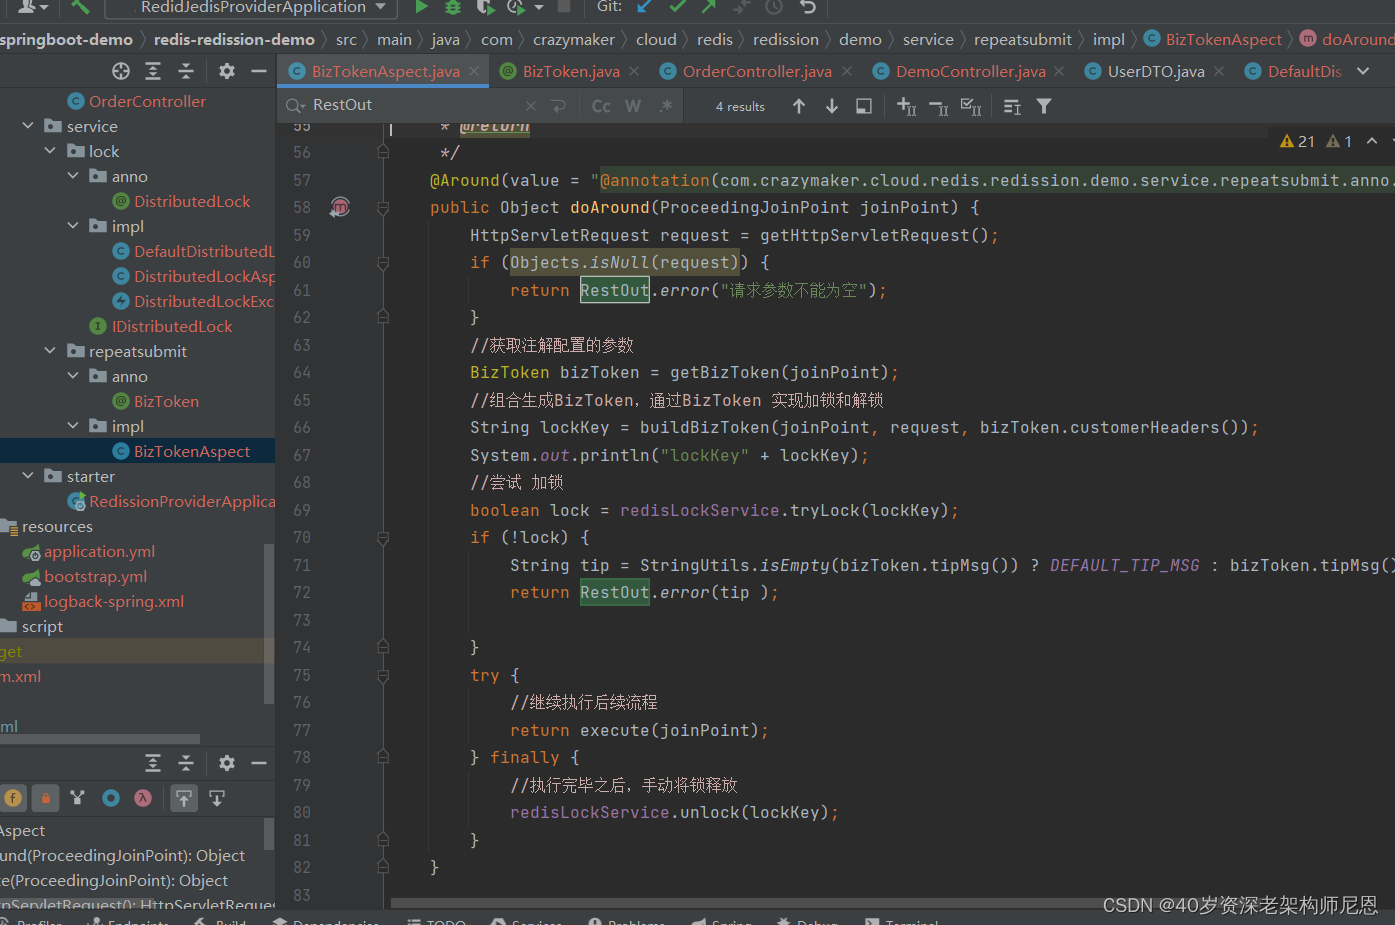Toggle show fields filter in structure panel
The width and height of the screenshot is (1395, 925).
click(x=13, y=798)
